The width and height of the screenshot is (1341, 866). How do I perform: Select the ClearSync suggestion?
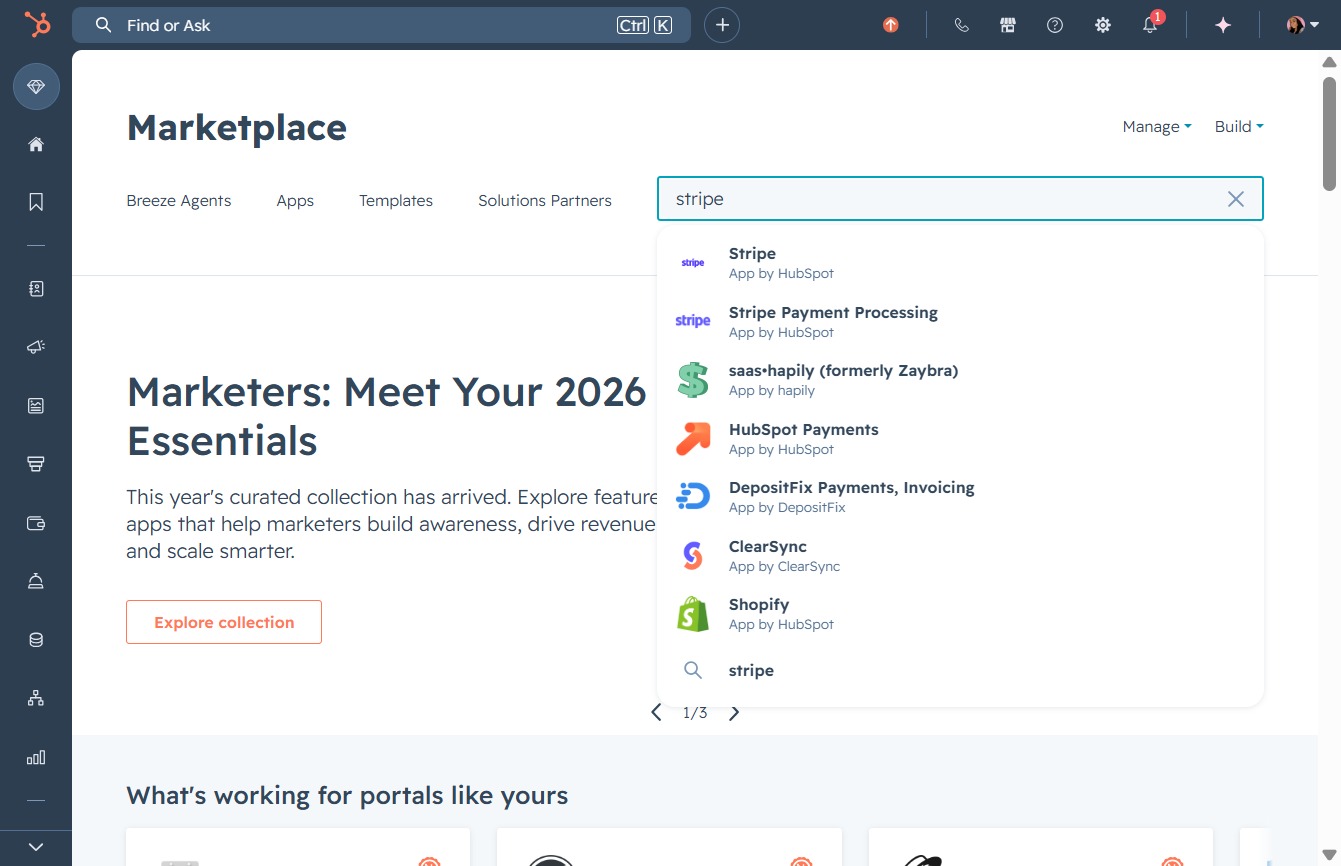[960, 555]
